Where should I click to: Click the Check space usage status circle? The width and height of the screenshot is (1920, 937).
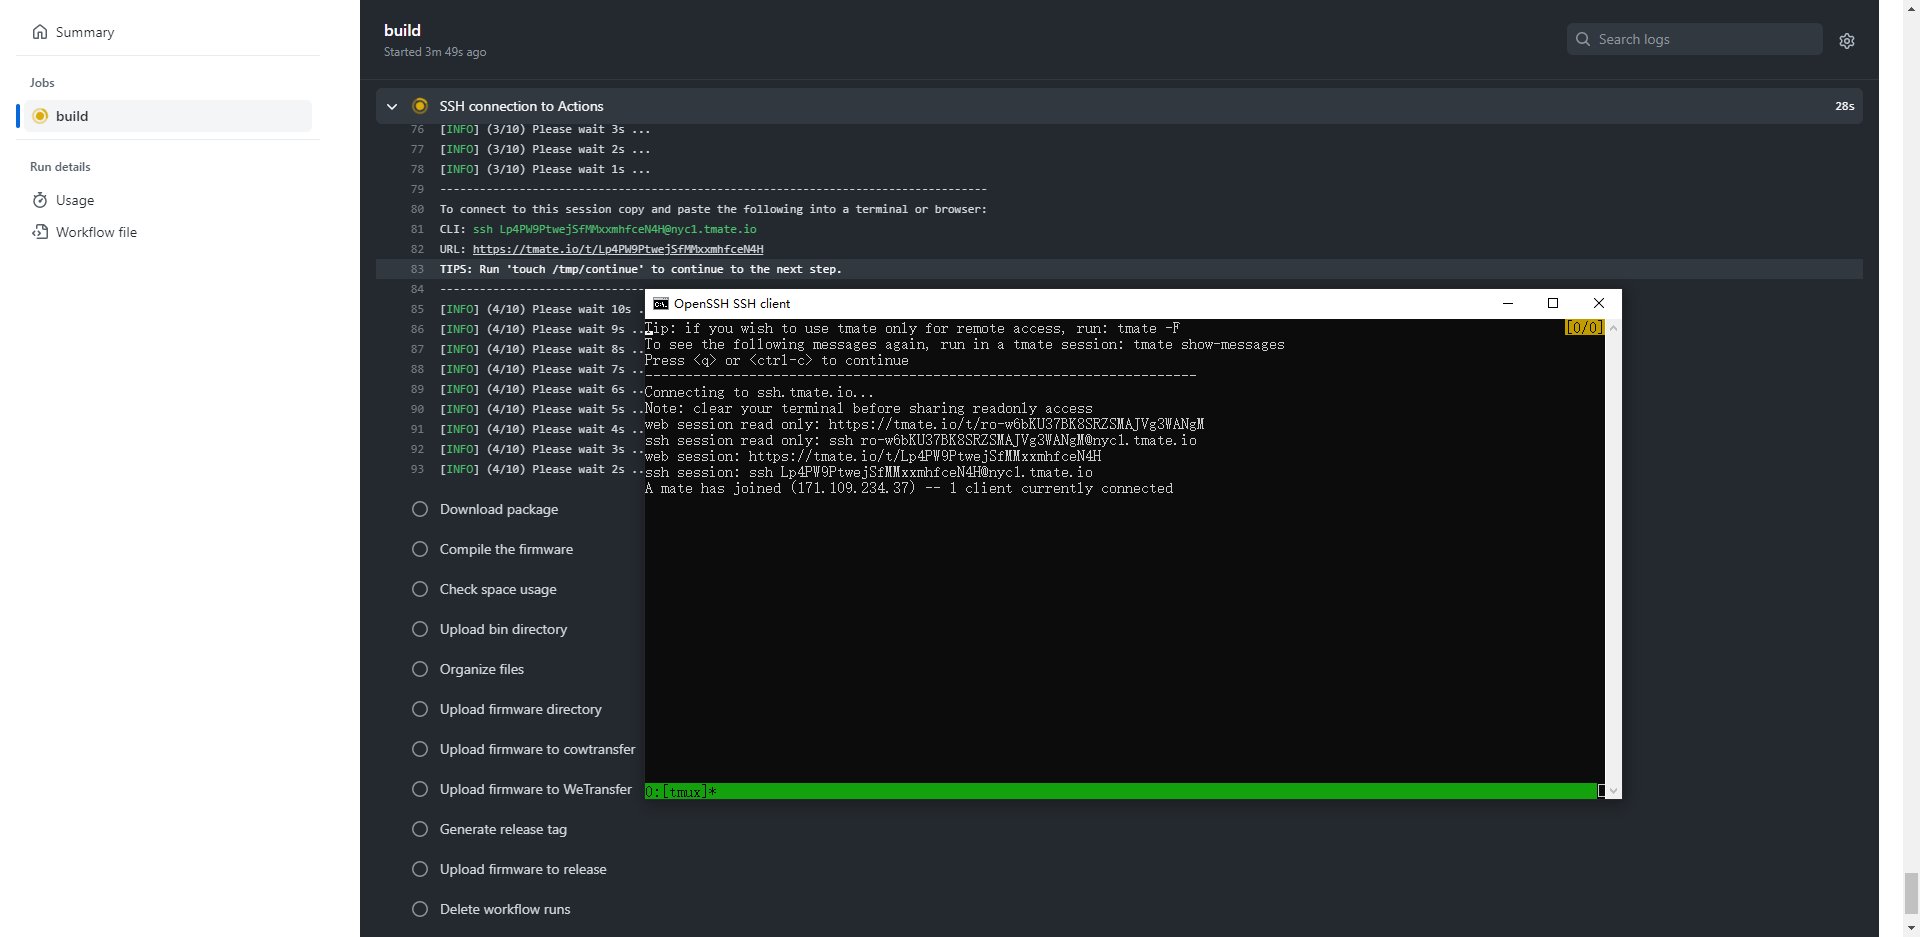pyautogui.click(x=420, y=589)
